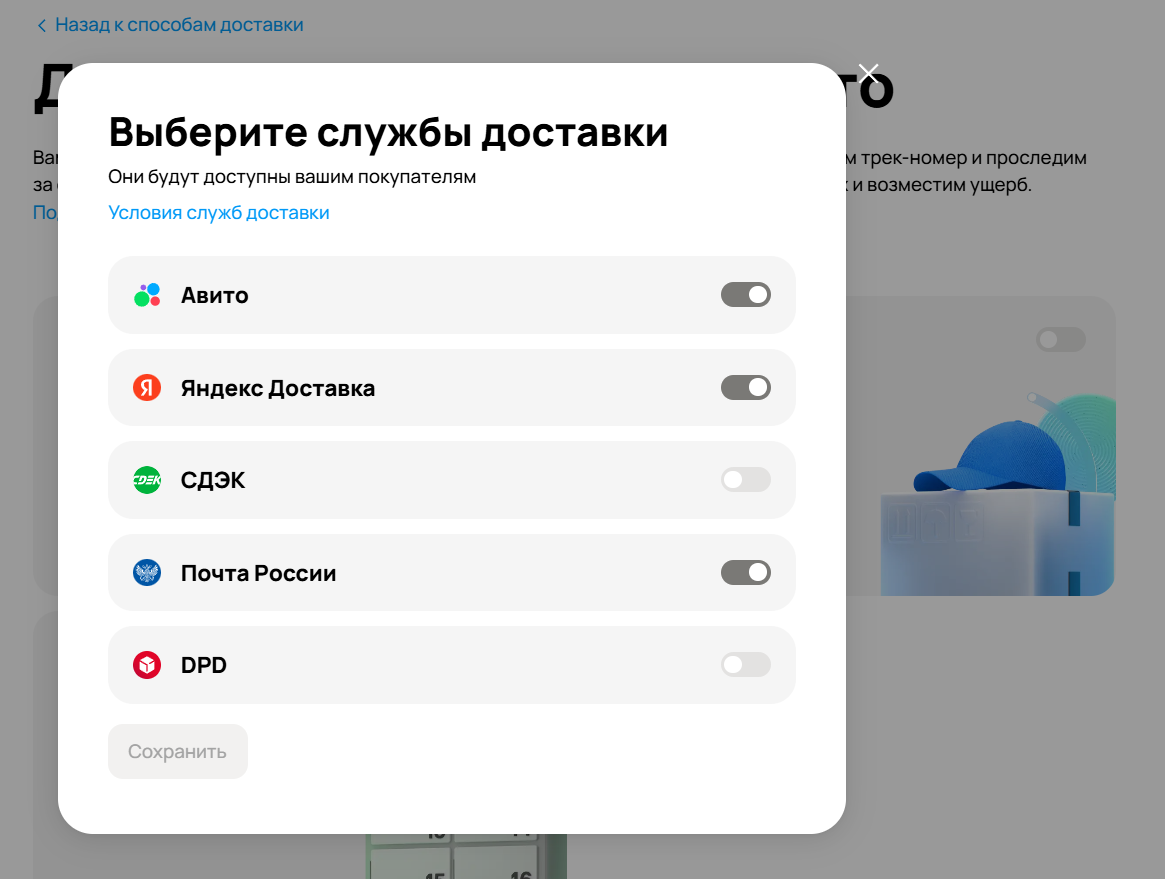Click the Сохранить button
Screen dimensions: 1165x879
178,751
